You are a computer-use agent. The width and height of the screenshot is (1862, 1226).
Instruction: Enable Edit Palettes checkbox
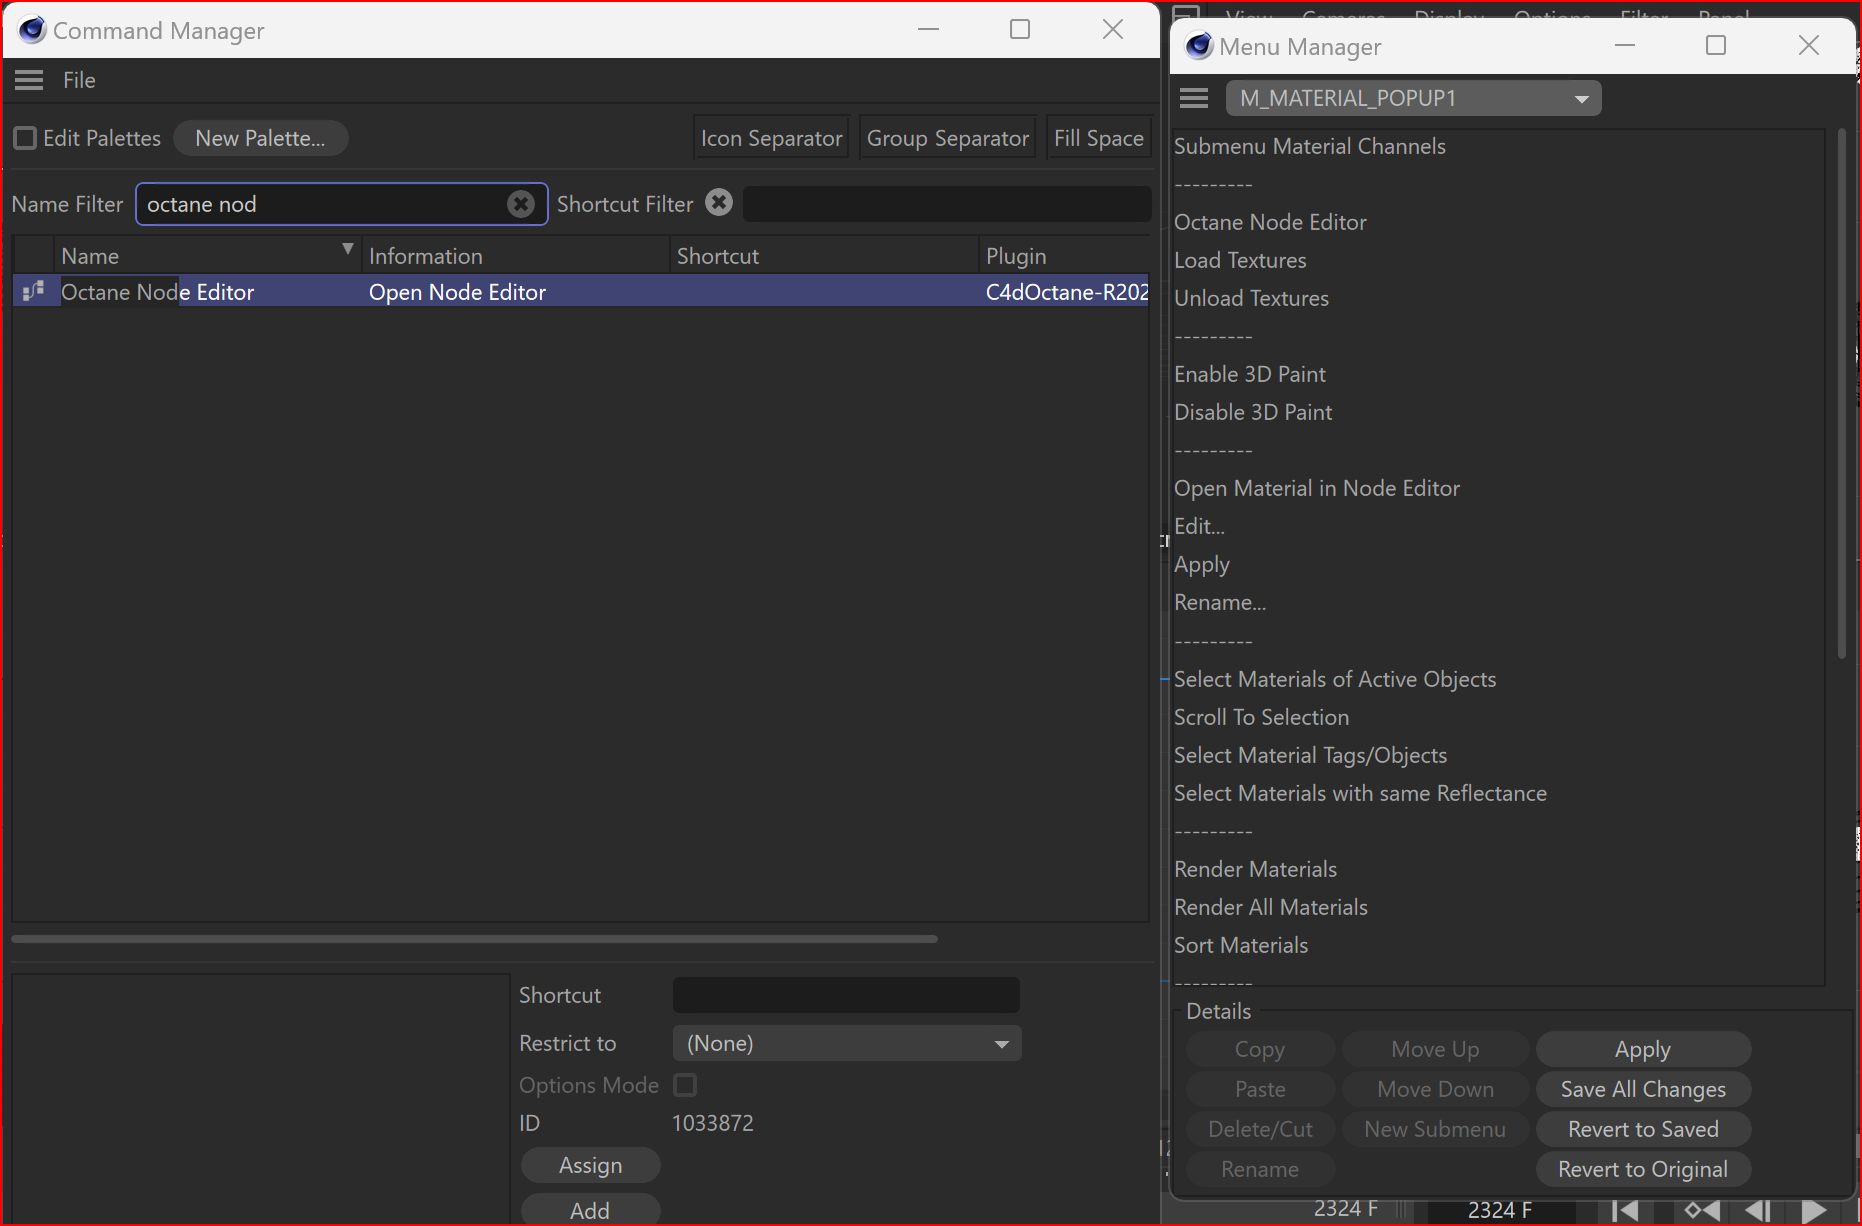click(25, 138)
